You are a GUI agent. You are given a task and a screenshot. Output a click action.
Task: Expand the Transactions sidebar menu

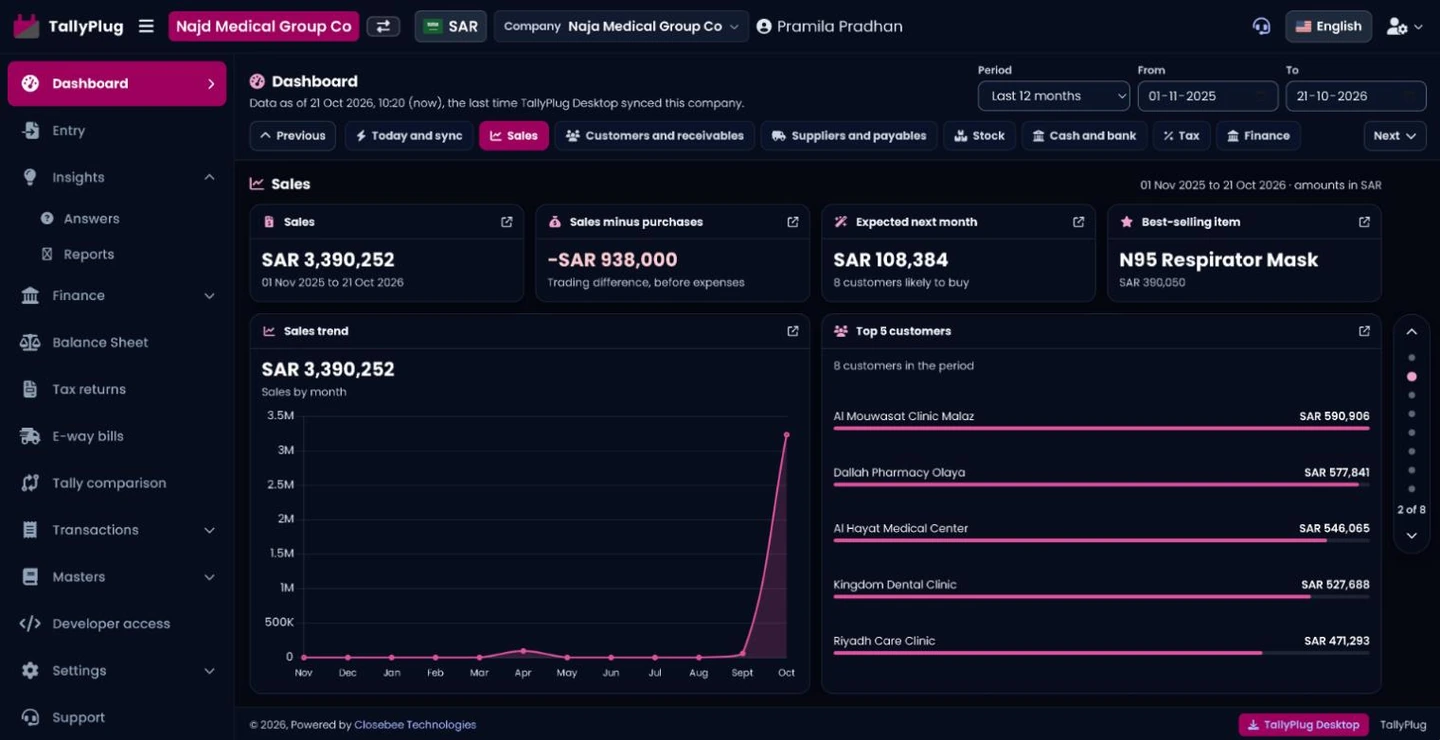click(116, 530)
